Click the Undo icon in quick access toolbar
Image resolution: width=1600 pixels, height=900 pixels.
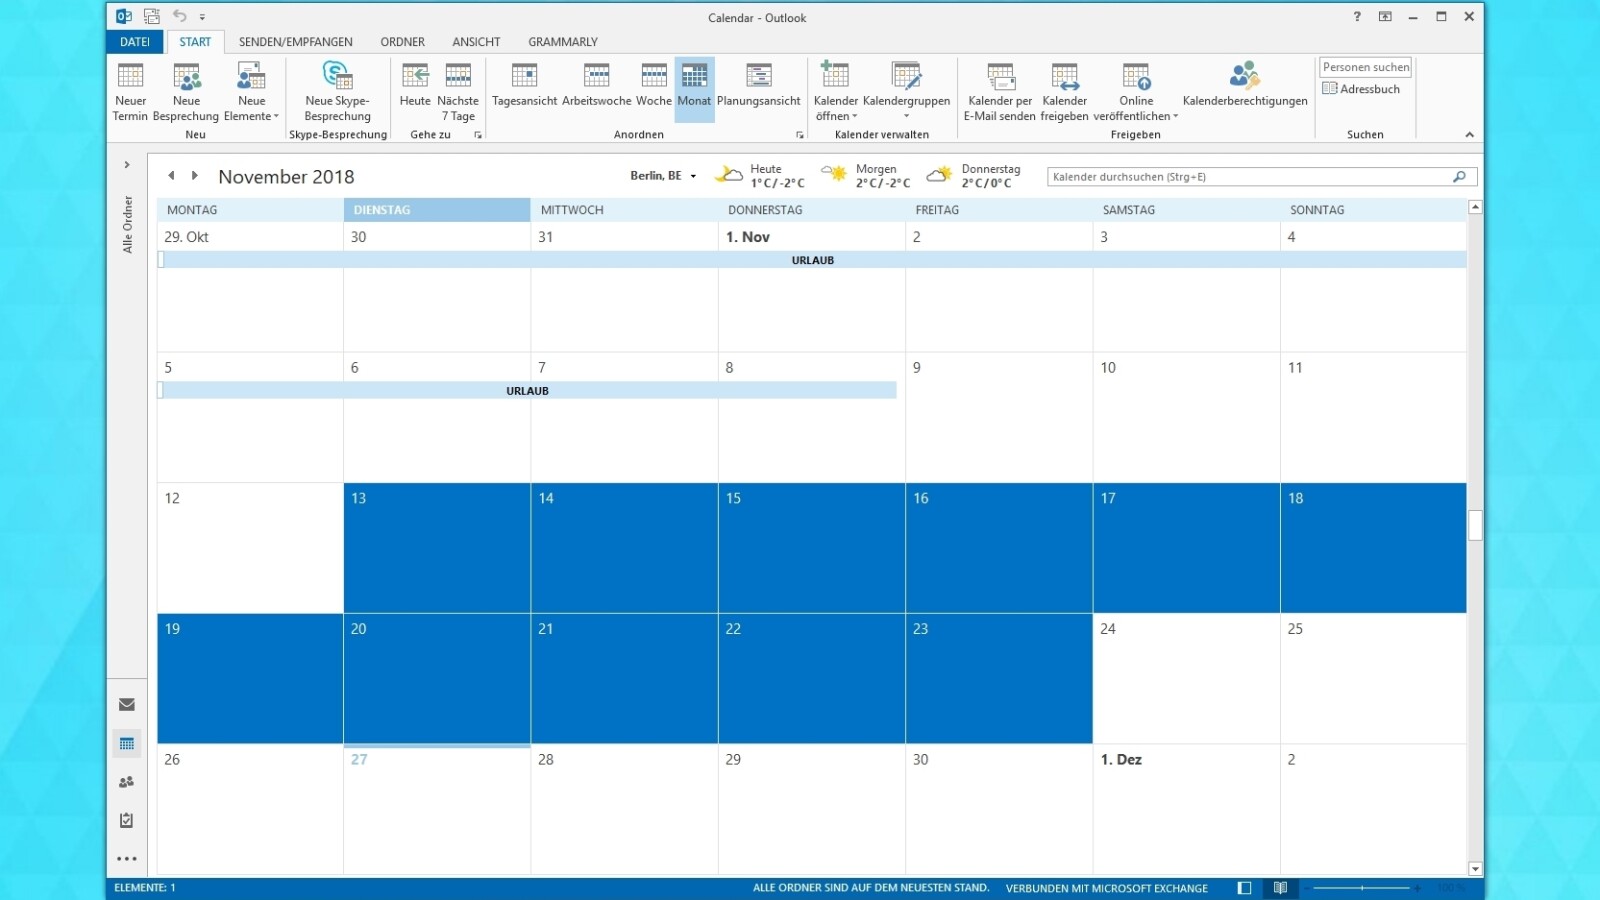[179, 16]
